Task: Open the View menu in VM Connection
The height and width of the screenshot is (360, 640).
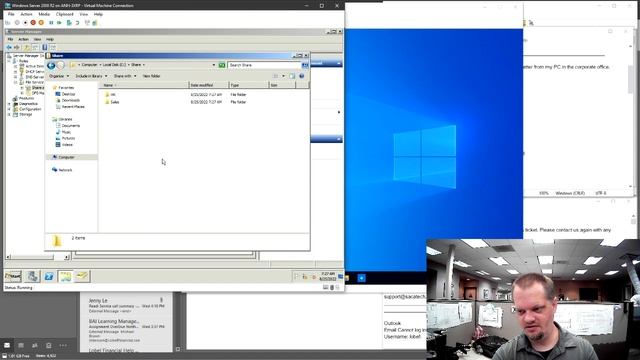Action: 84,14
